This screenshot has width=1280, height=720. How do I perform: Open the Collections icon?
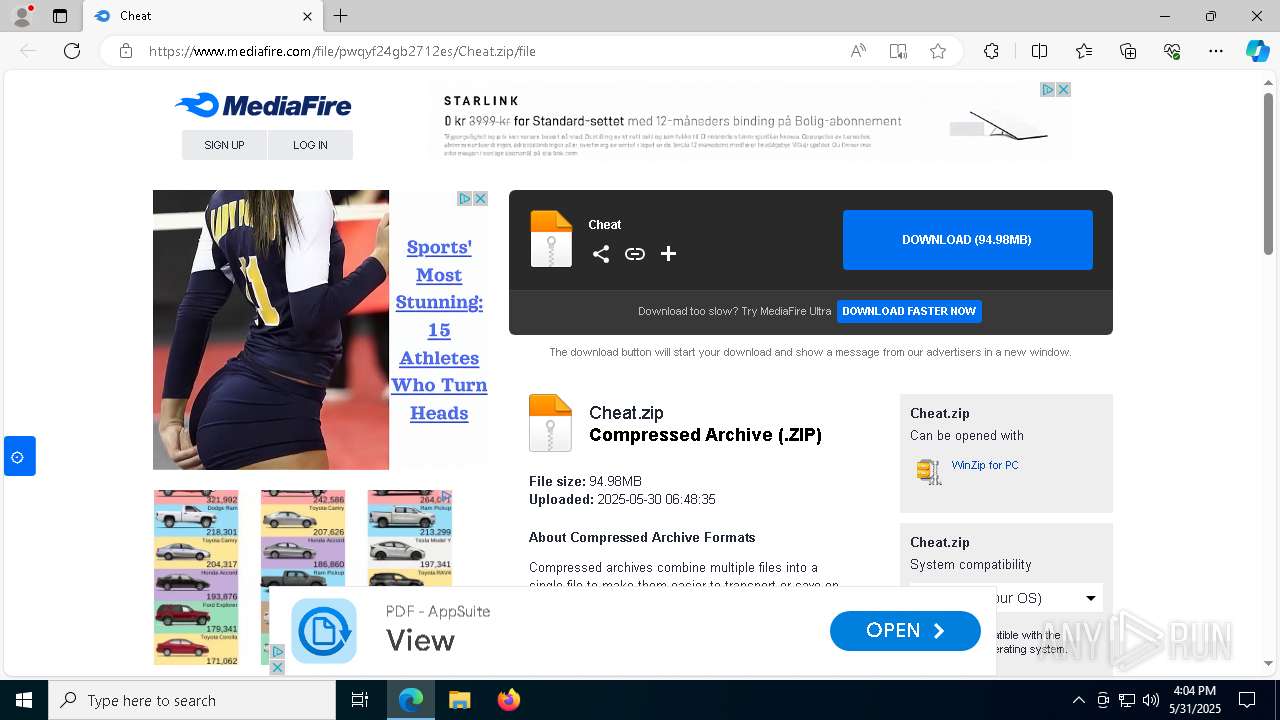pyautogui.click(x=1128, y=51)
